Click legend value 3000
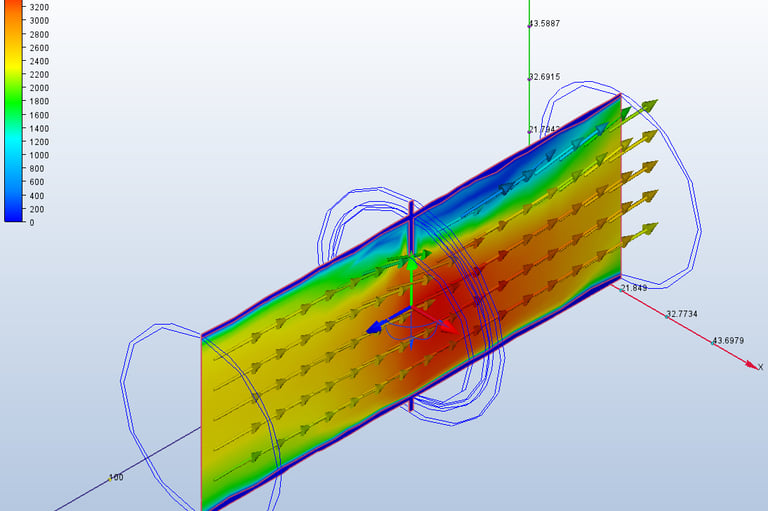Image resolution: width=768 pixels, height=511 pixels. click(39, 21)
